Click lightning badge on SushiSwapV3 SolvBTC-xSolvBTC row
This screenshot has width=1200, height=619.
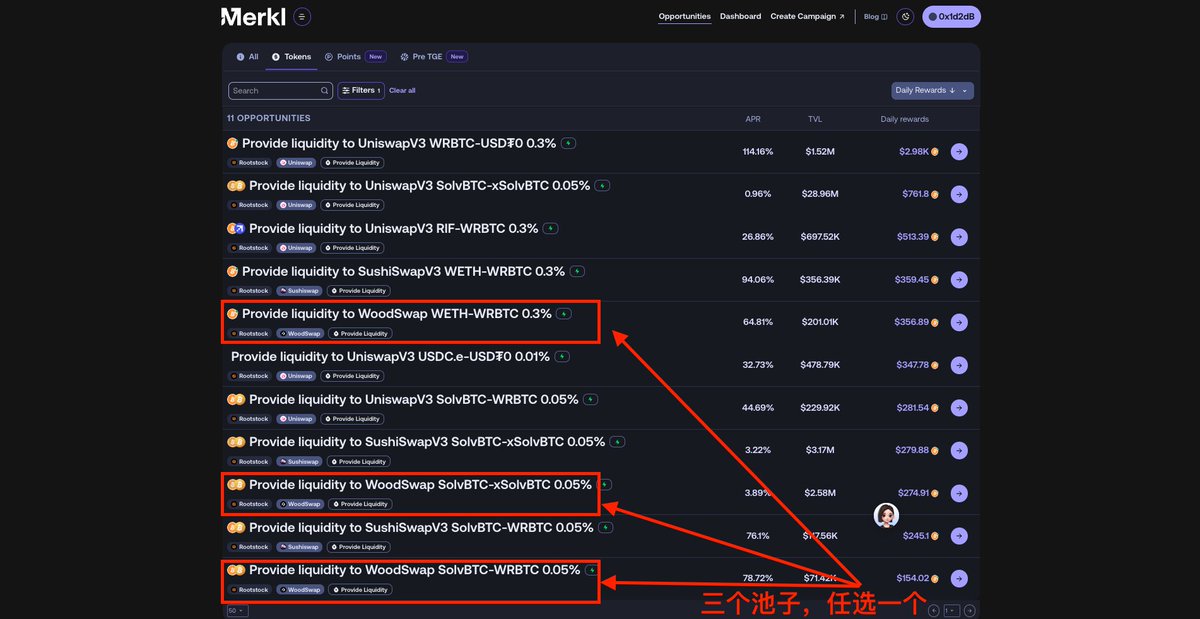coord(618,442)
